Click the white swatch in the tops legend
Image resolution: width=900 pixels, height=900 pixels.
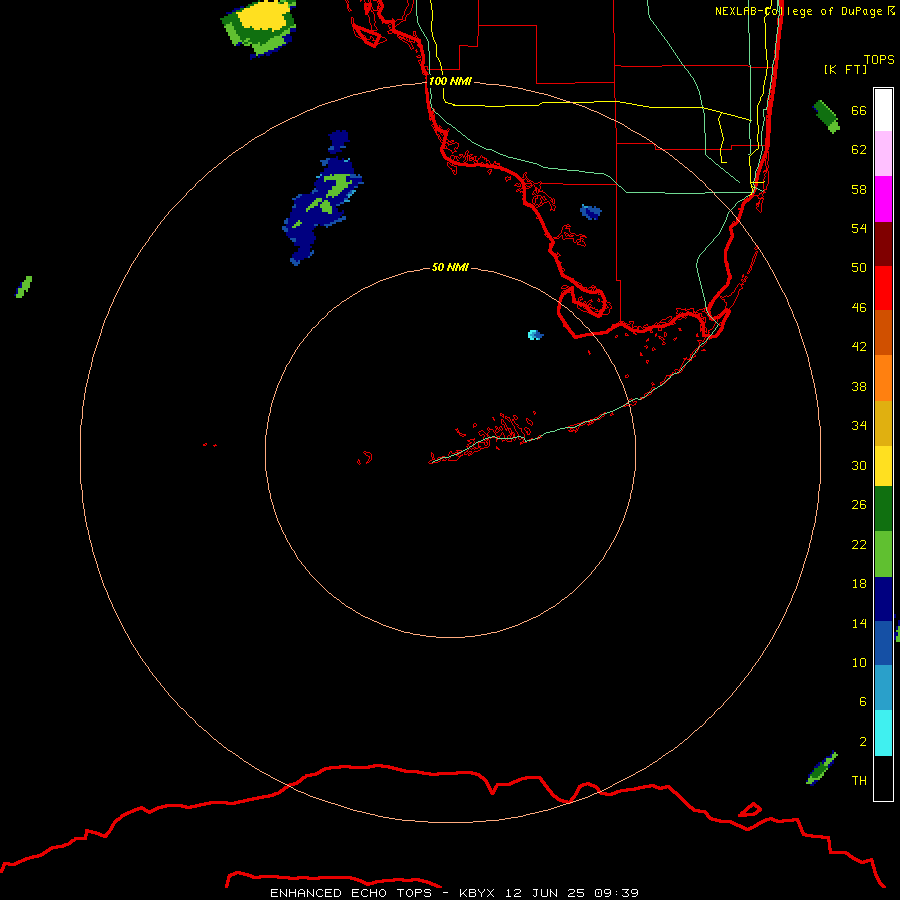pyautogui.click(x=883, y=110)
